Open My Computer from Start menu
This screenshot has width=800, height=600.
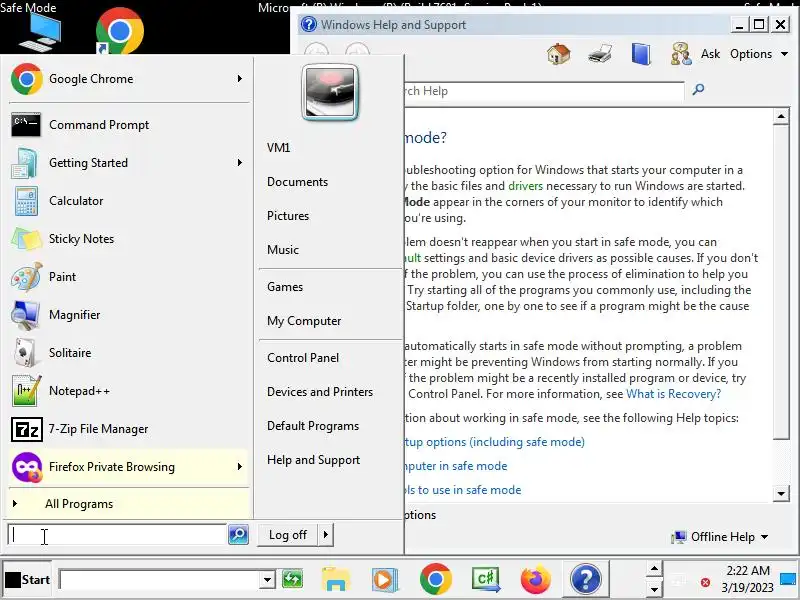pyautogui.click(x=304, y=321)
